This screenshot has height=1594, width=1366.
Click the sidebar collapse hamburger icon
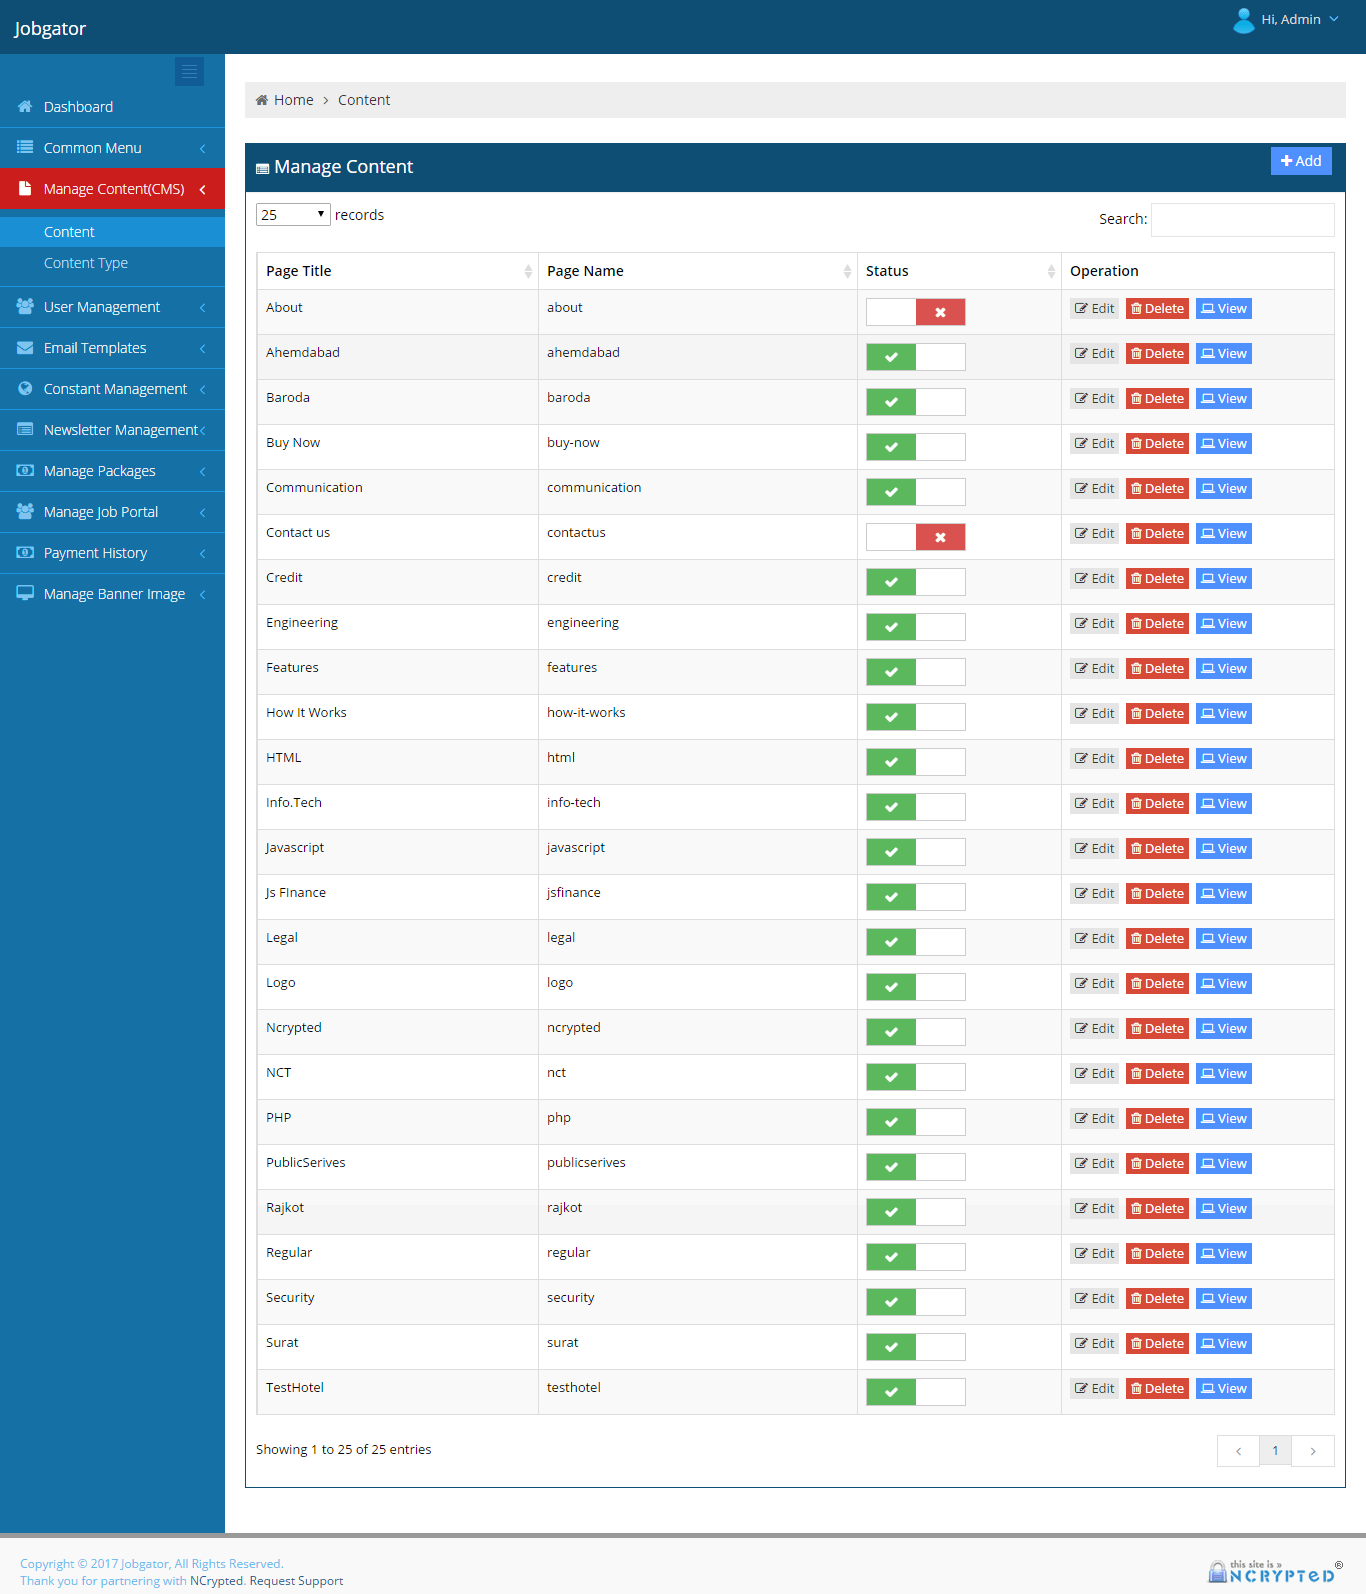pyautogui.click(x=189, y=72)
